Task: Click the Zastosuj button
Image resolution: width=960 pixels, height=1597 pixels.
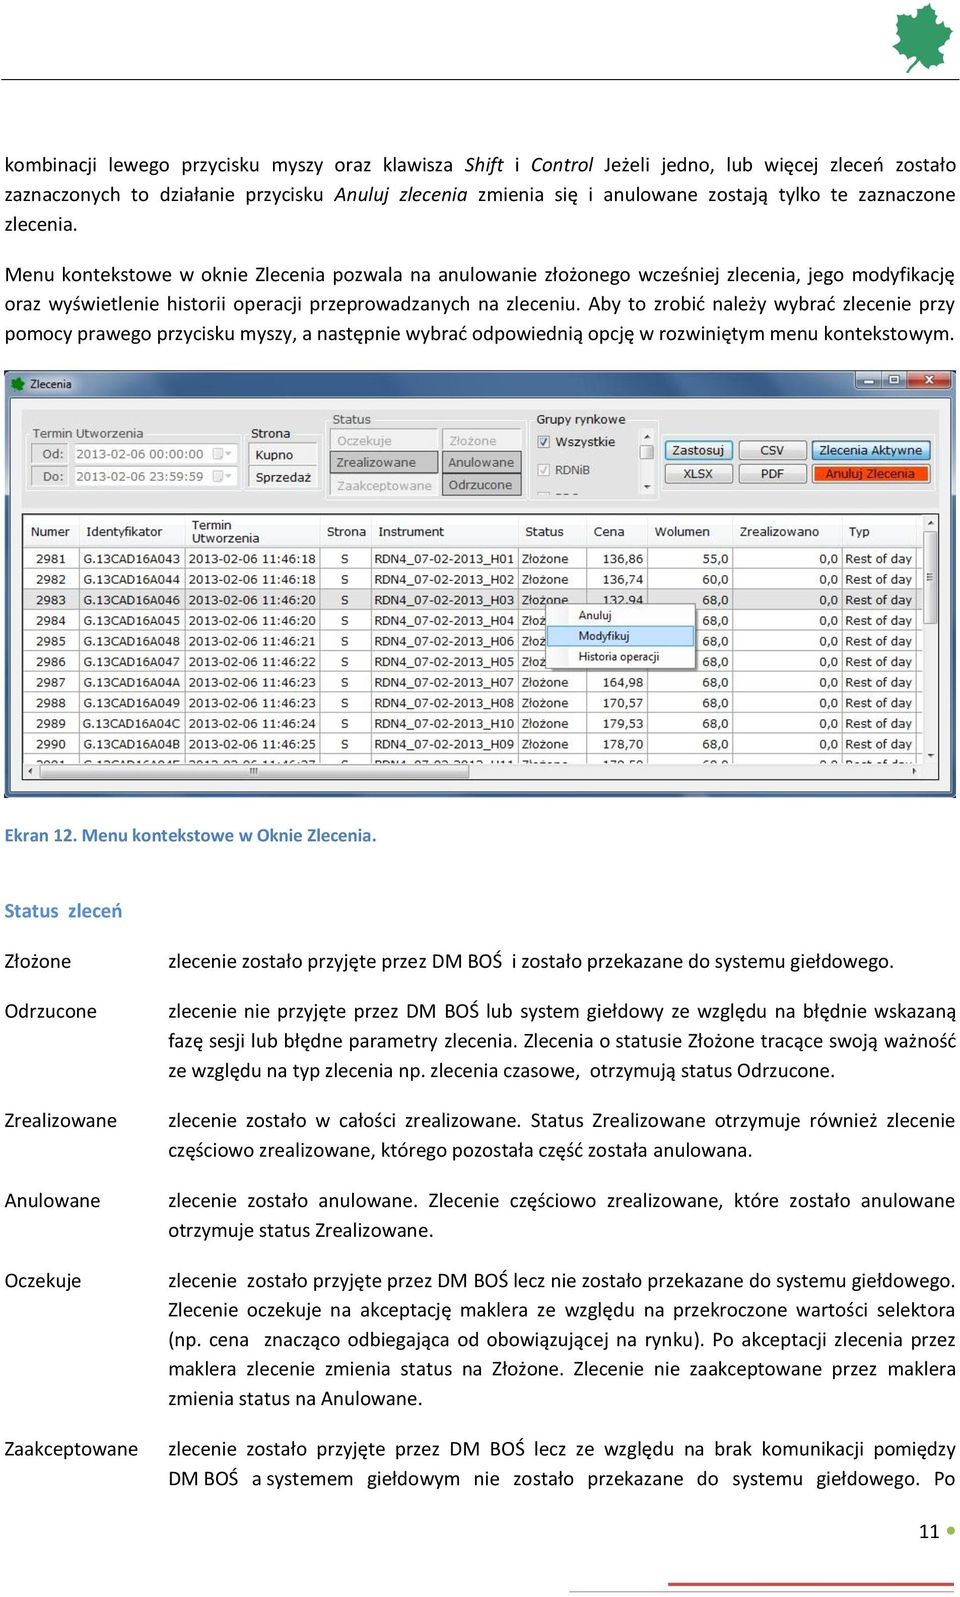Action: [x=698, y=451]
